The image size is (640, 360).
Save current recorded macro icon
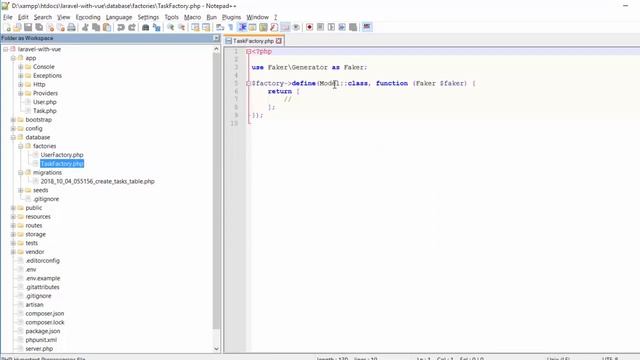(353, 27)
